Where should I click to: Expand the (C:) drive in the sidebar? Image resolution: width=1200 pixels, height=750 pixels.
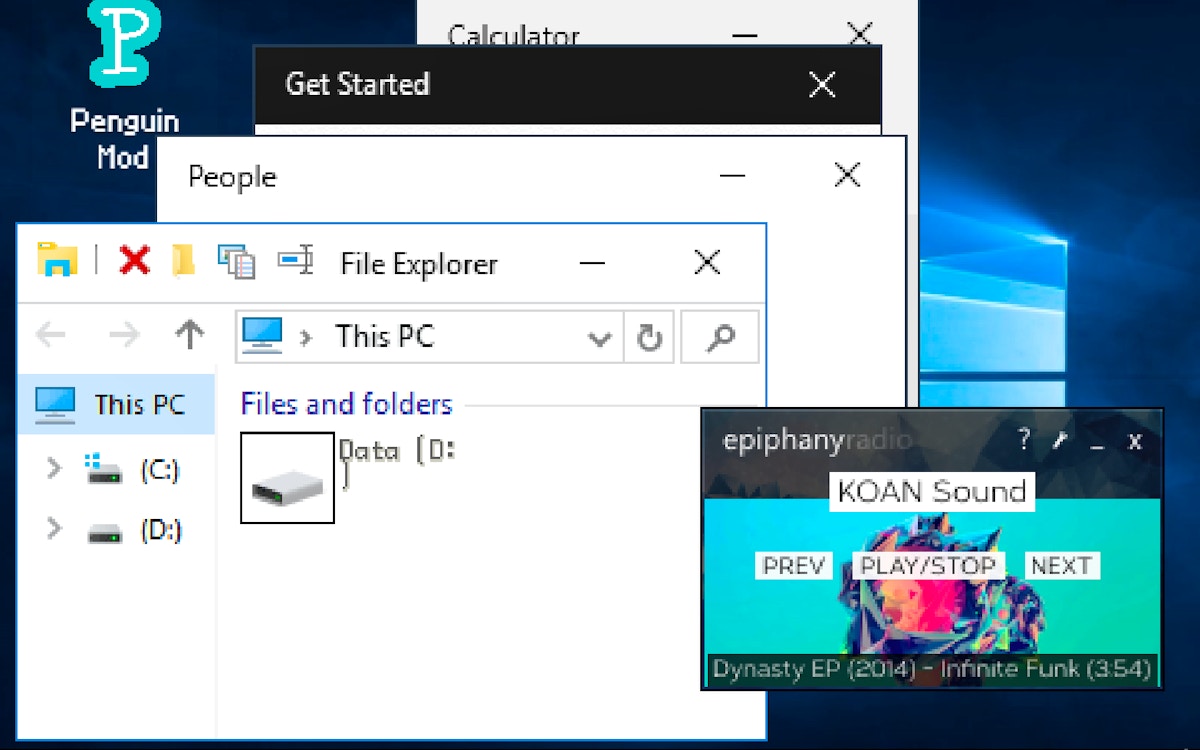coord(52,470)
